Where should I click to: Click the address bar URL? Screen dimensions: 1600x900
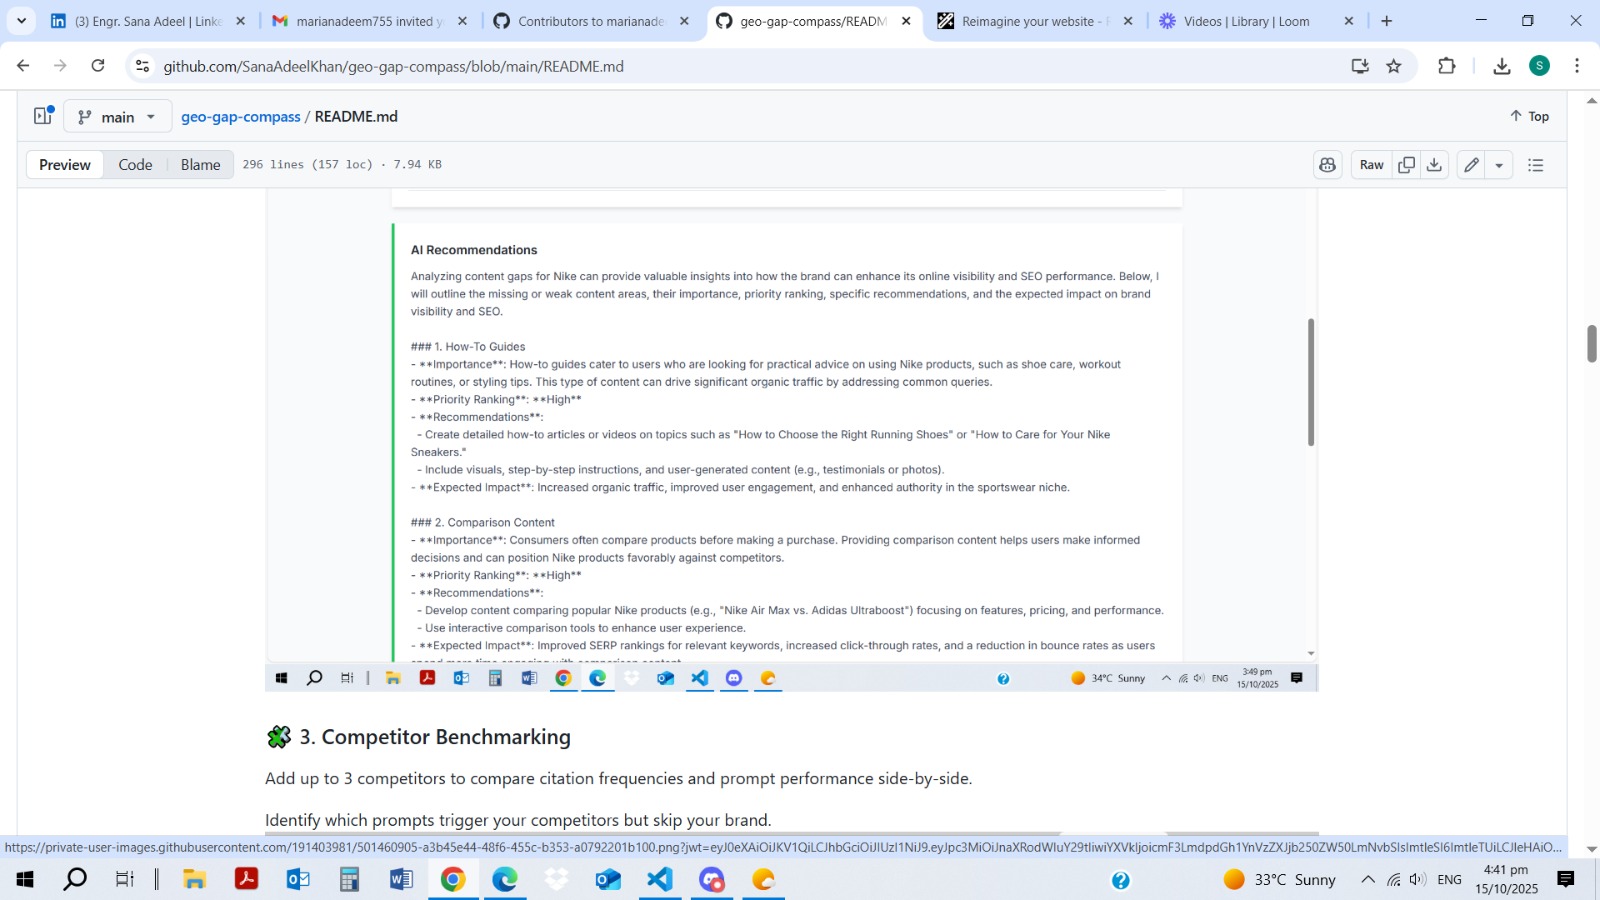[393, 66]
